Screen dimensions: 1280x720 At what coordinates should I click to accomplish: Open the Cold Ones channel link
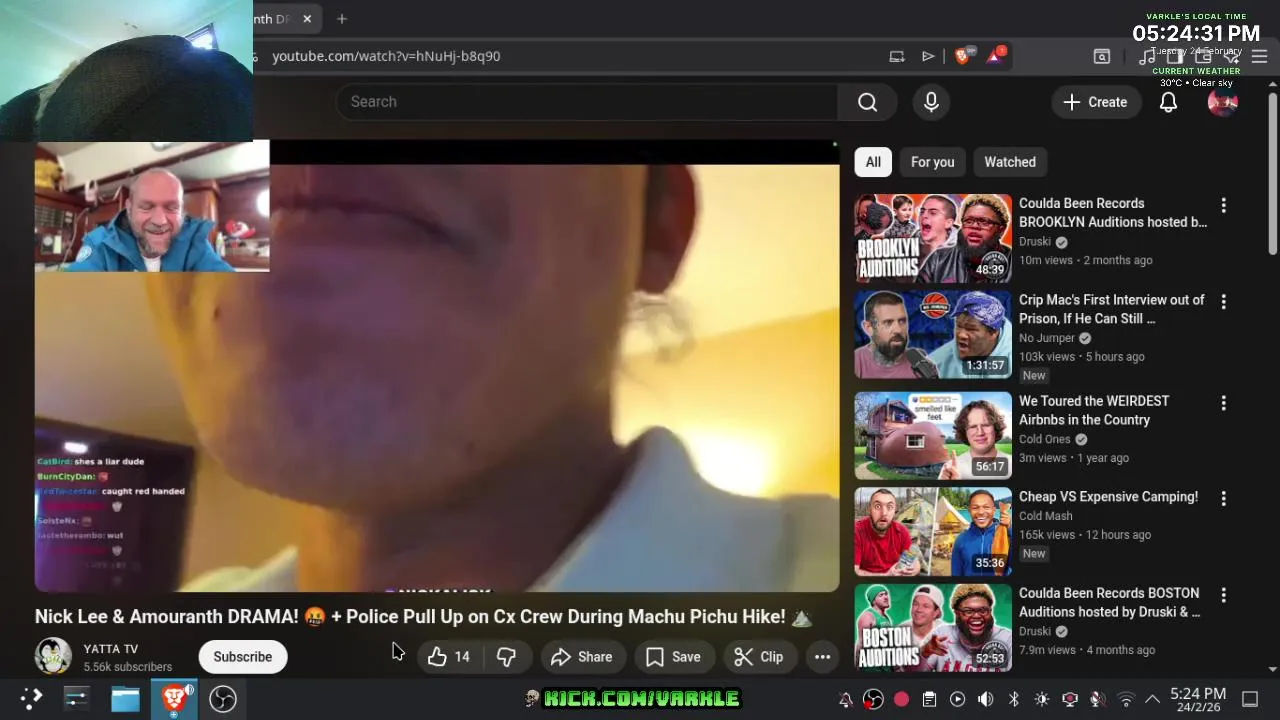click(x=1045, y=439)
